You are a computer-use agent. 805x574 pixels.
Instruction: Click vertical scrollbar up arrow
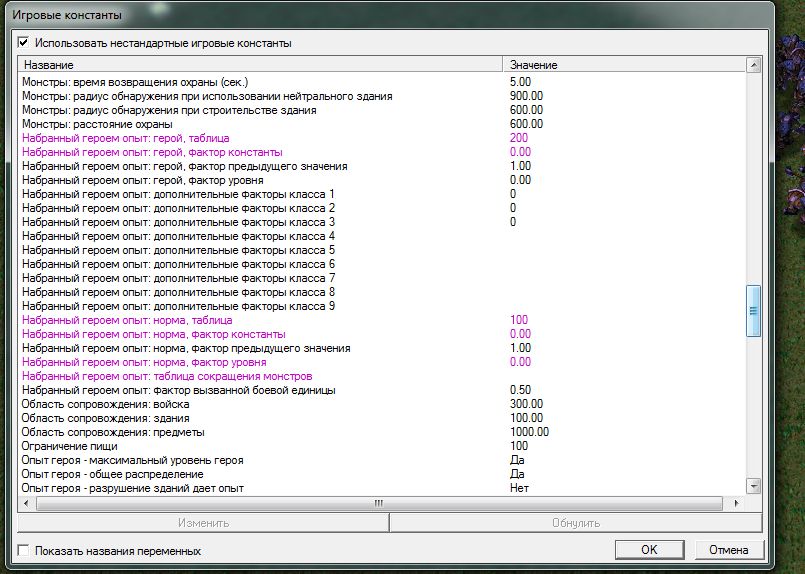(753, 65)
